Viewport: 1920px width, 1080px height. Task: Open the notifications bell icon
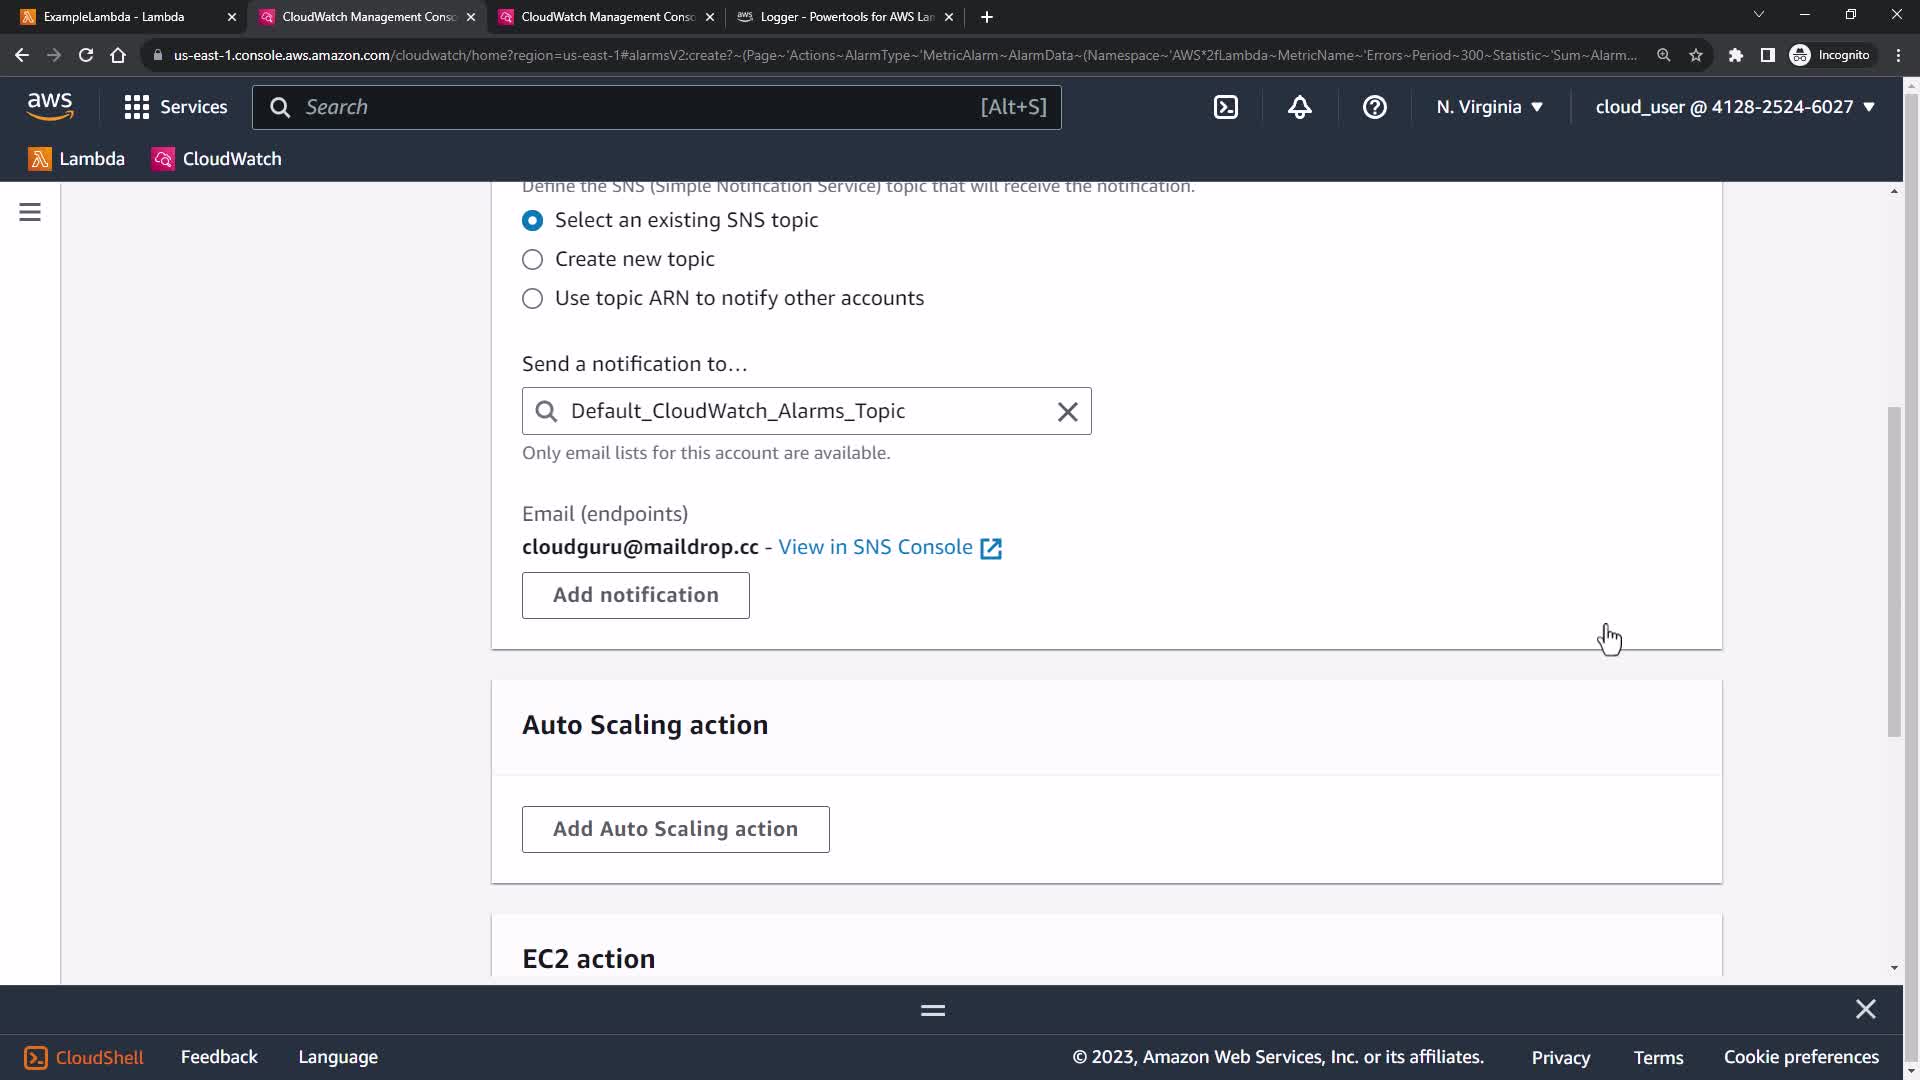click(x=1300, y=107)
